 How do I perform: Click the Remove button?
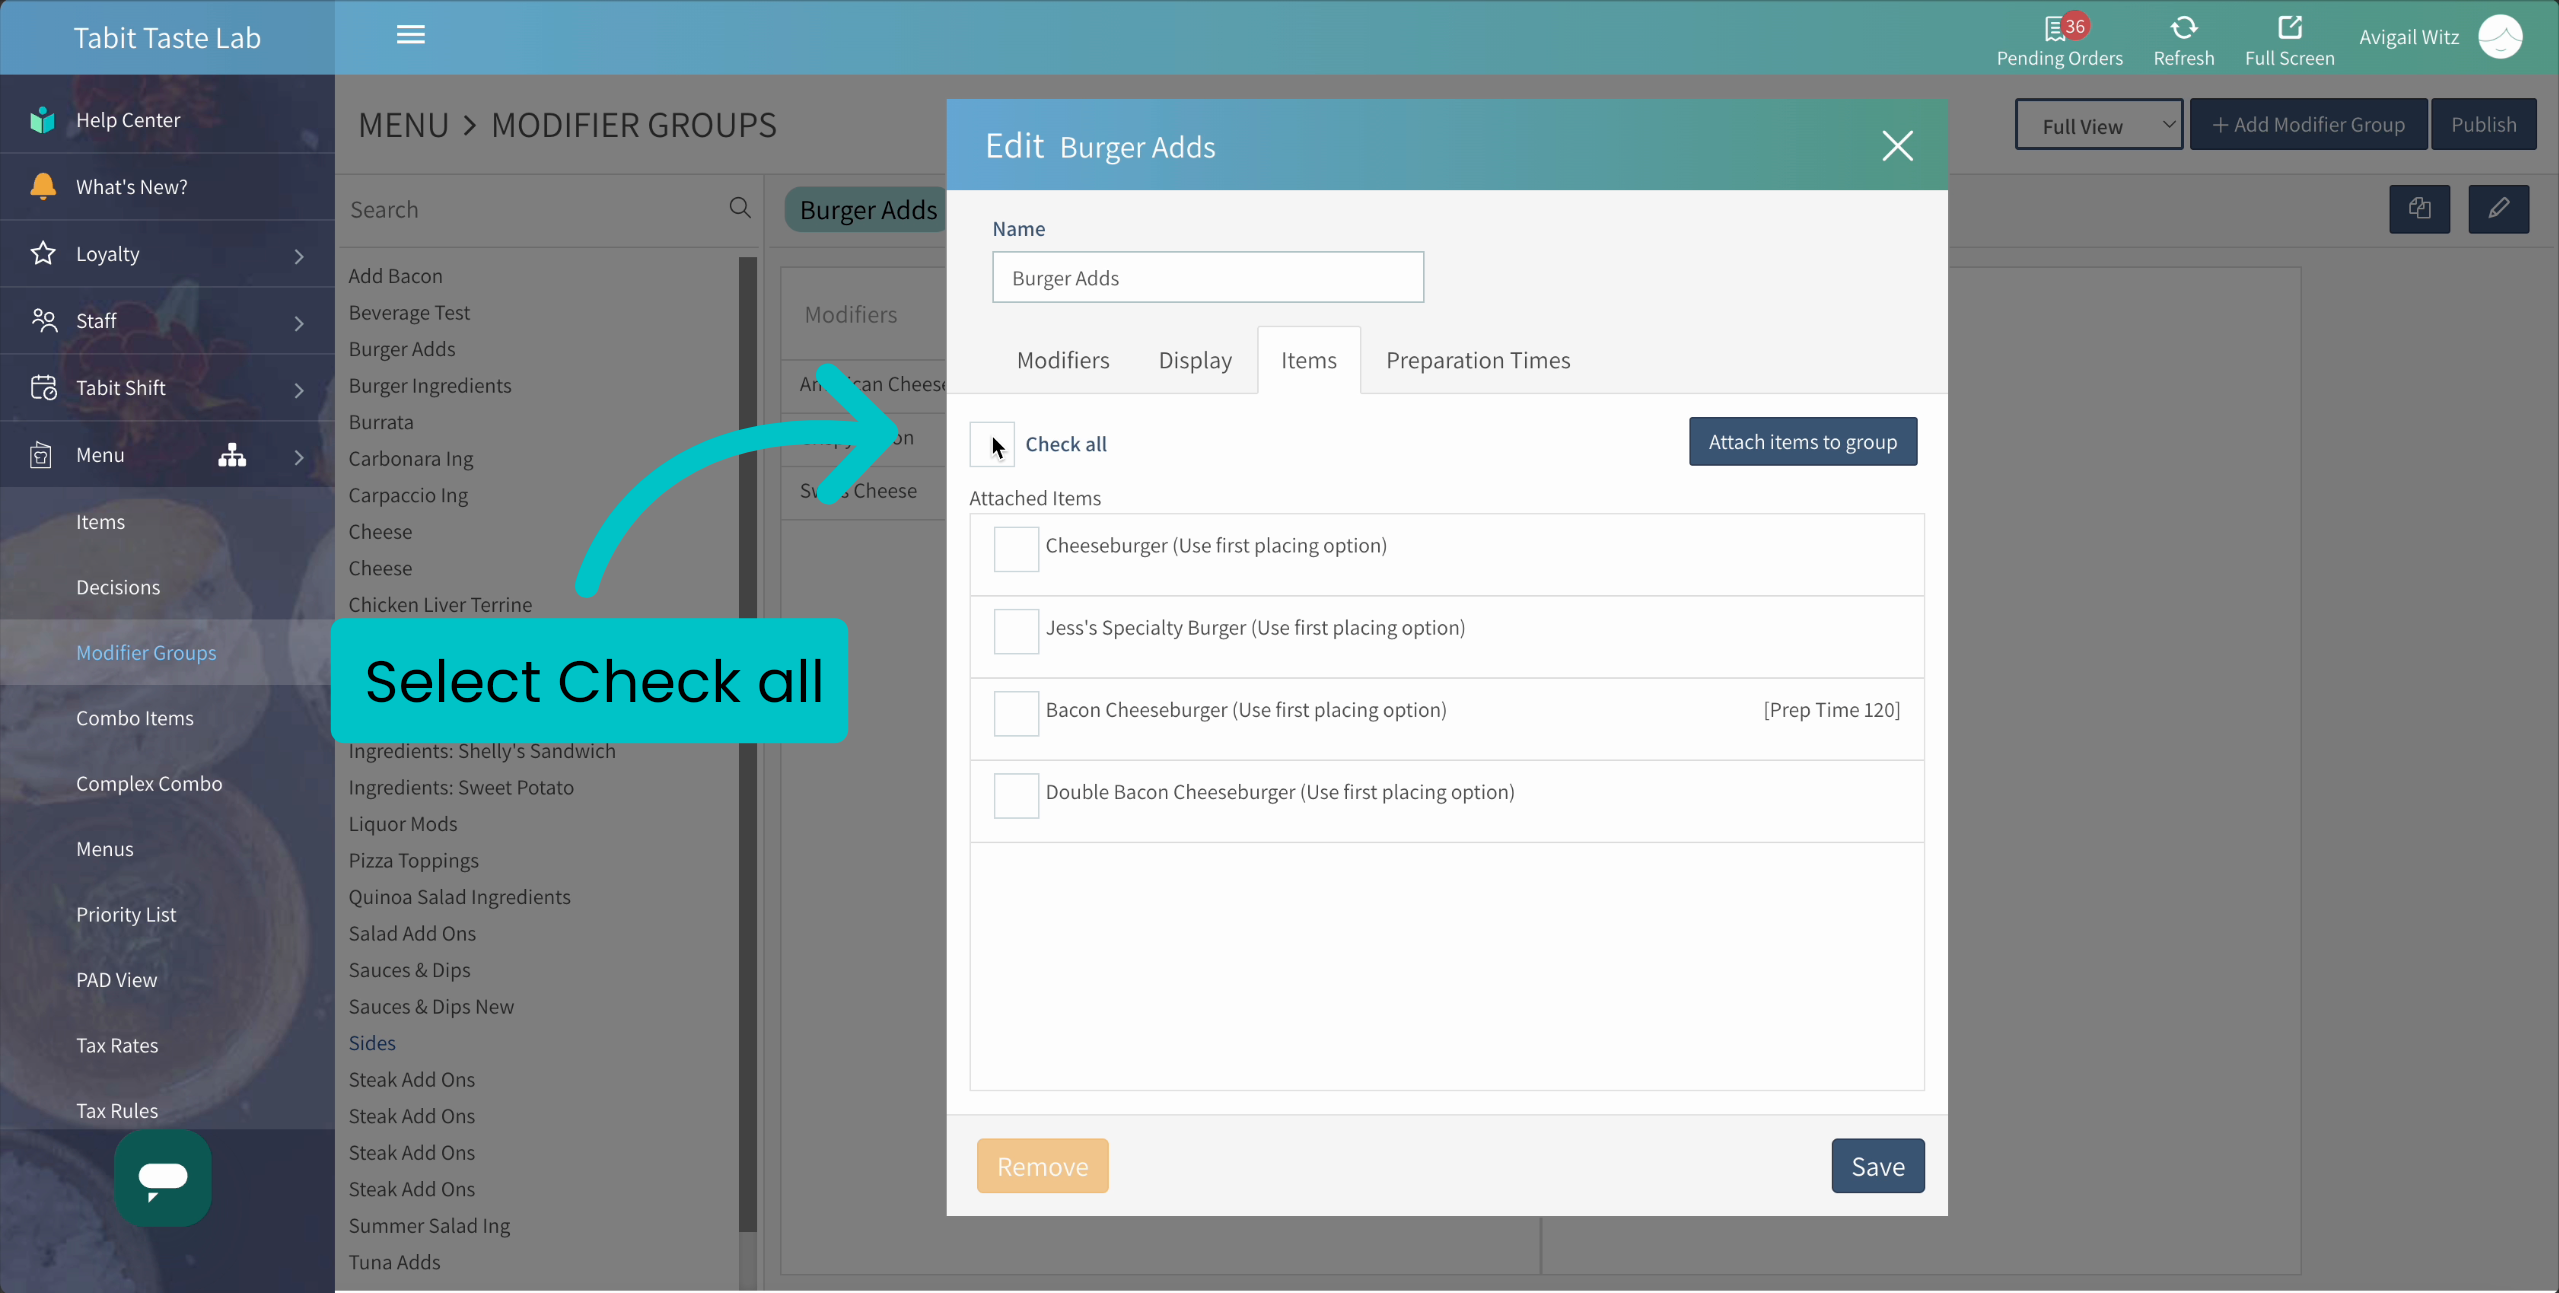pos(1042,1166)
